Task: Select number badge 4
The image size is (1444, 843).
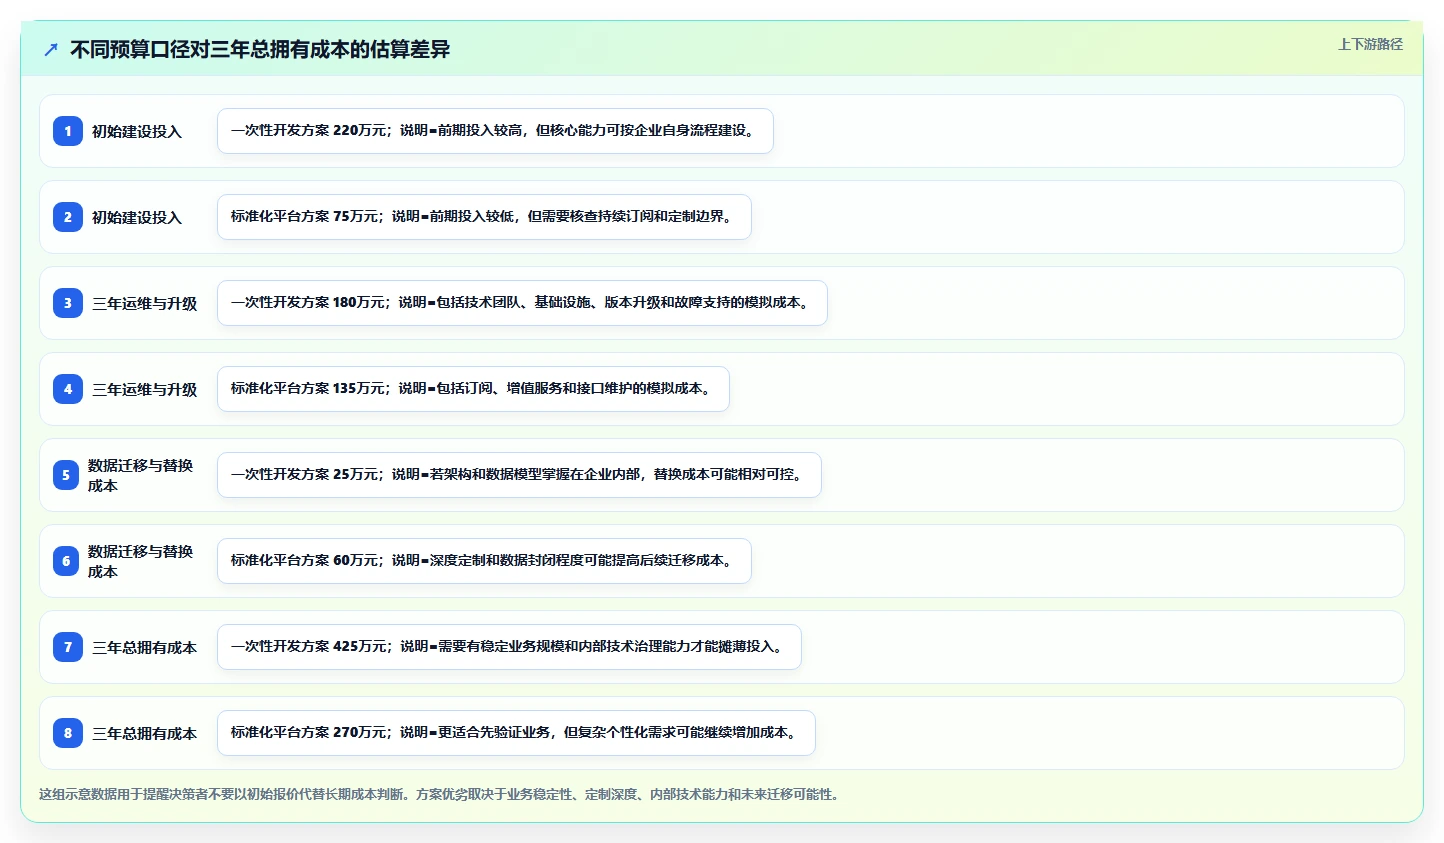Action: tap(68, 389)
